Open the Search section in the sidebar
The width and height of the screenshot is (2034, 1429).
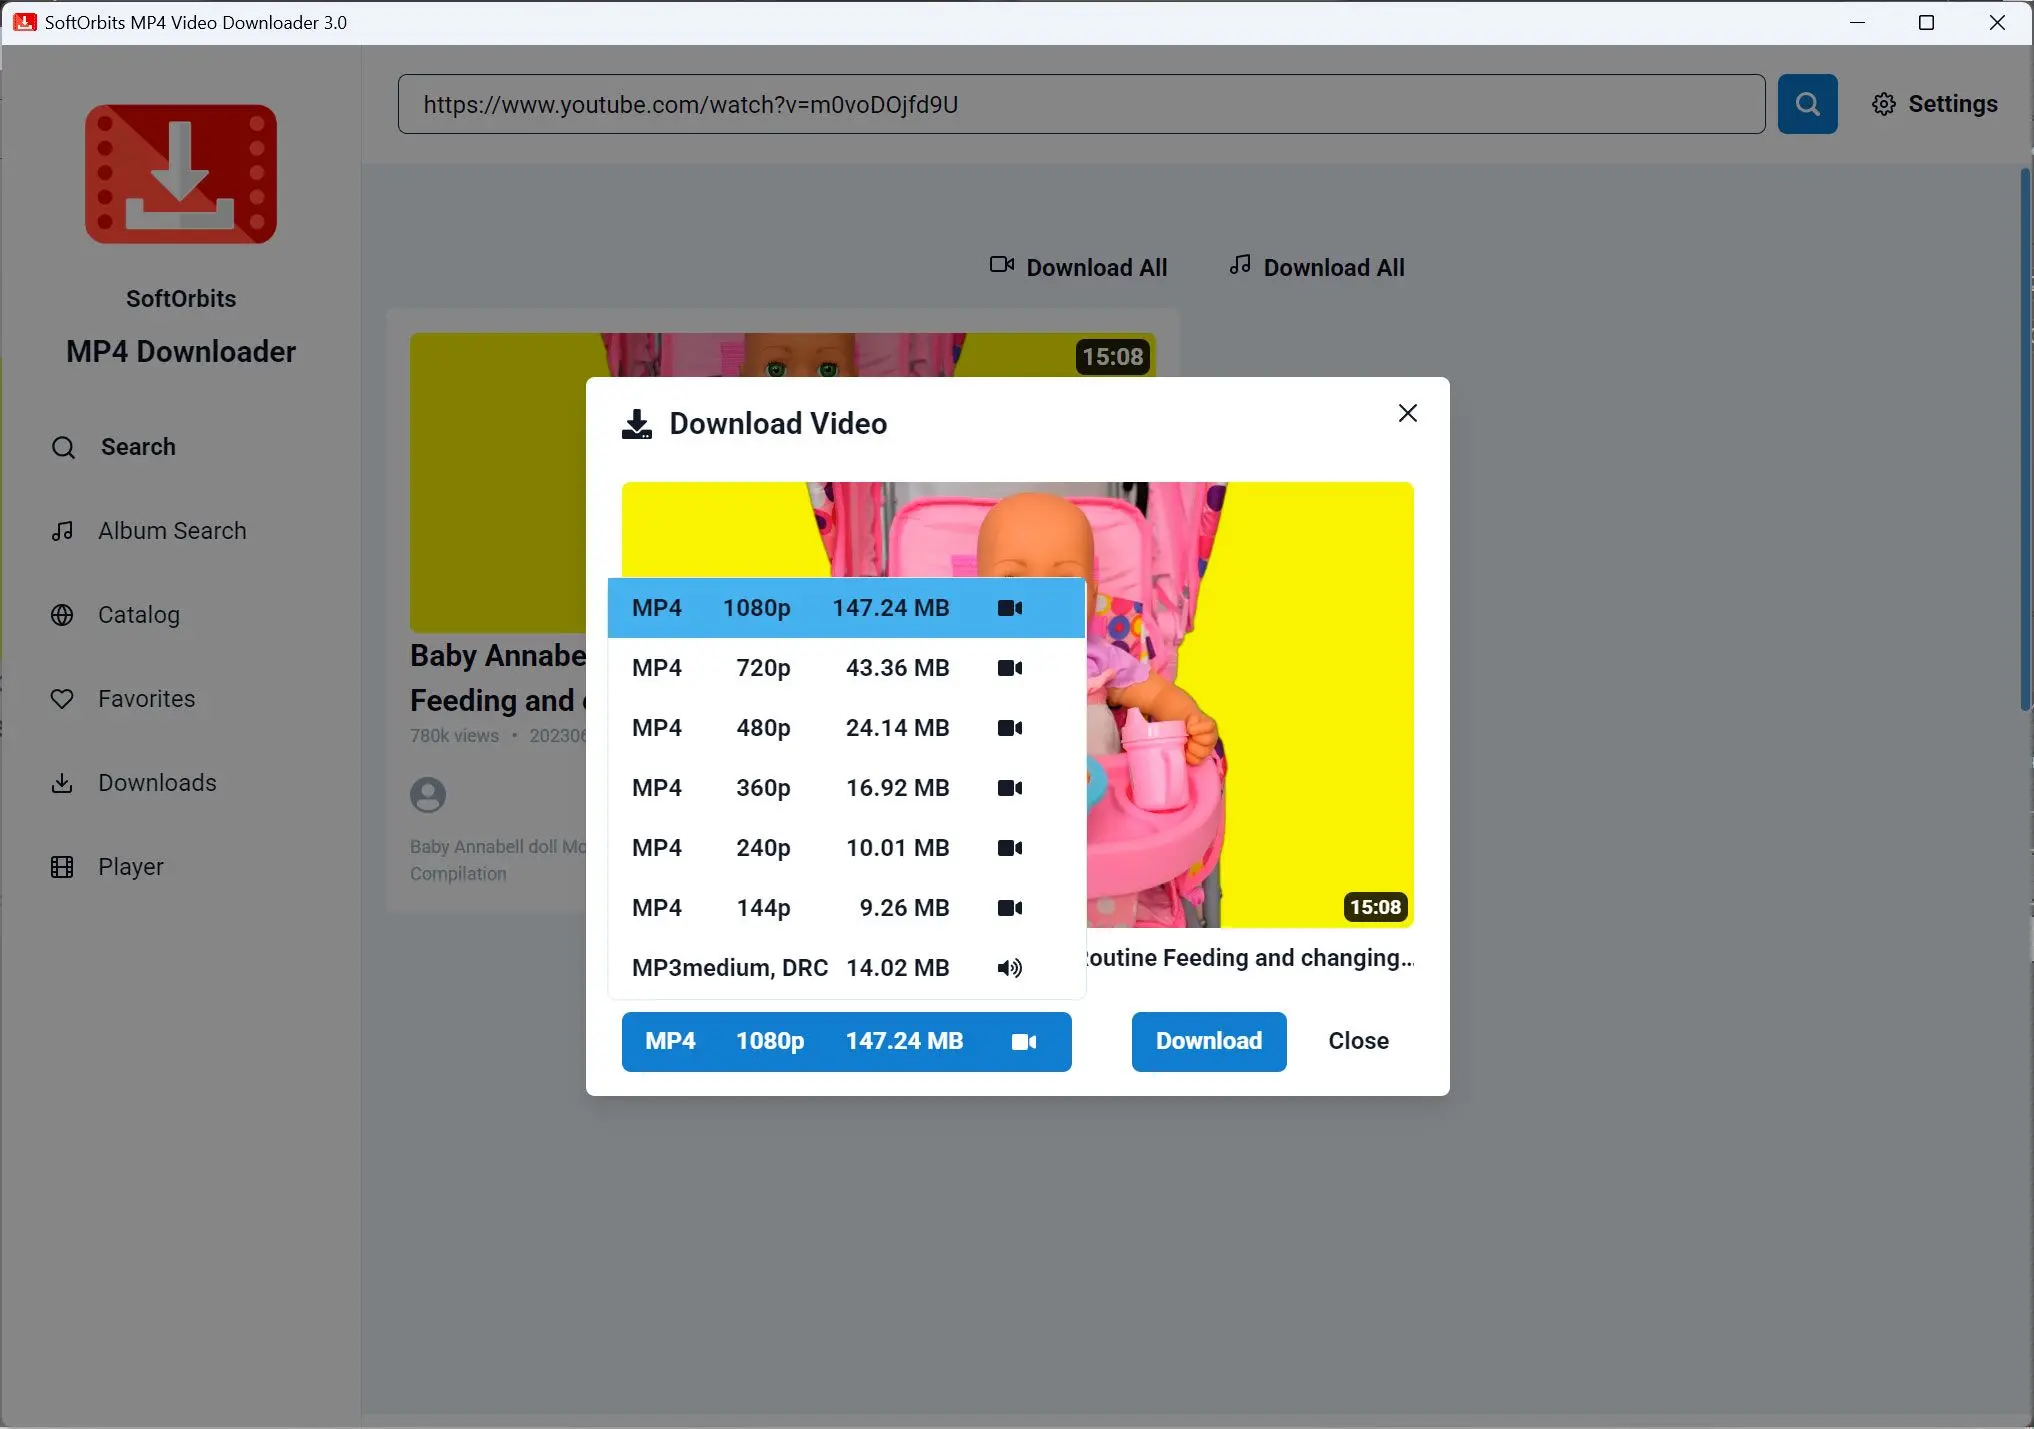pos(138,447)
